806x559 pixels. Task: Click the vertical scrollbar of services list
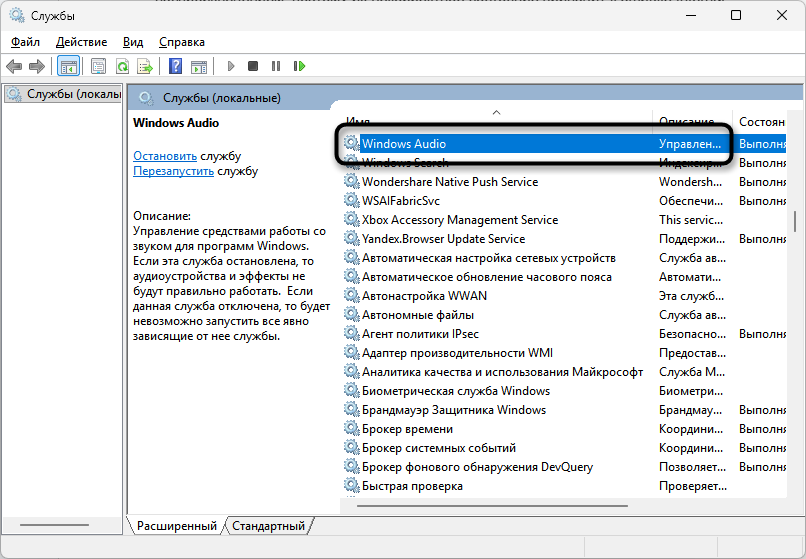(795, 222)
